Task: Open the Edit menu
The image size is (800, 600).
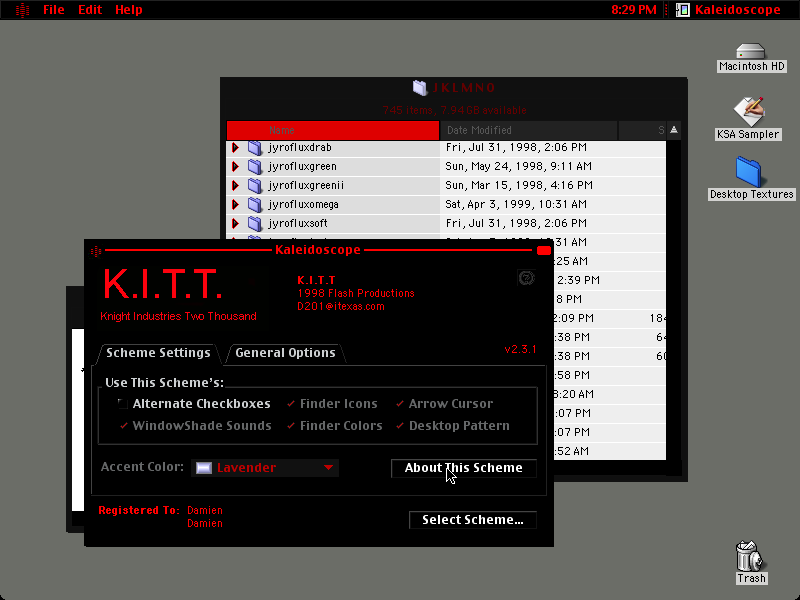Action: 90,10
